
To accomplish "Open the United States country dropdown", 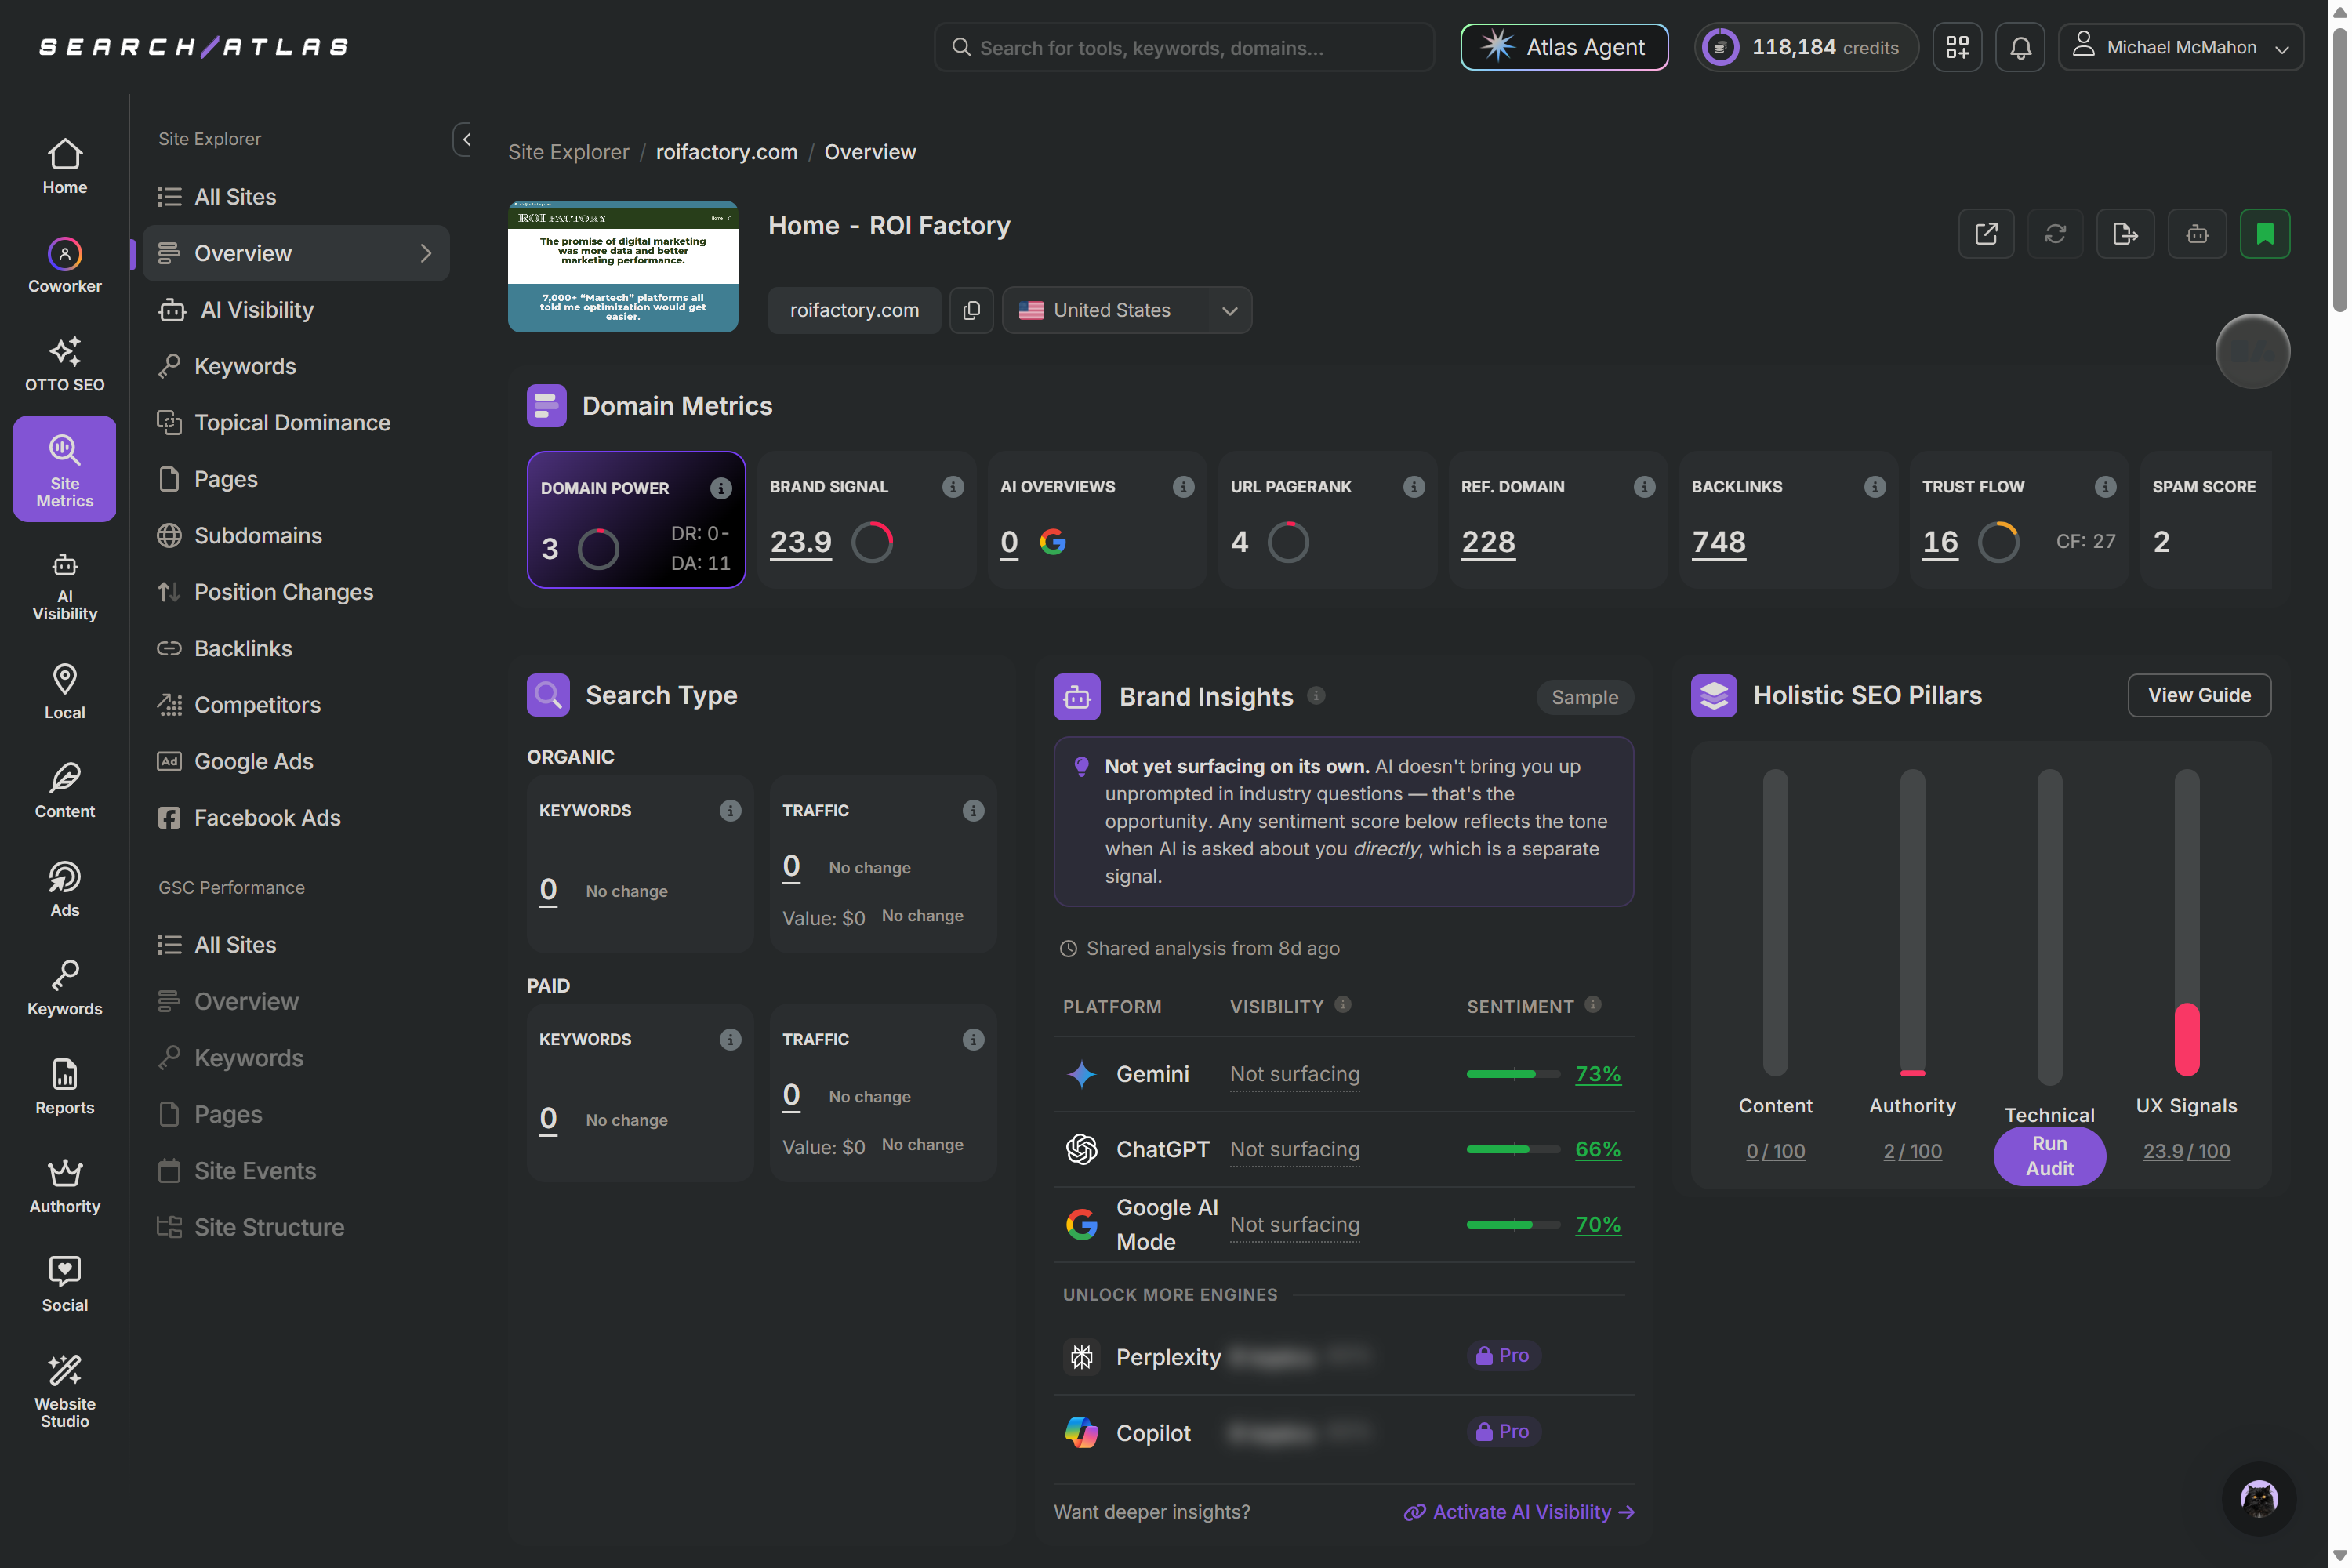I will [1127, 310].
